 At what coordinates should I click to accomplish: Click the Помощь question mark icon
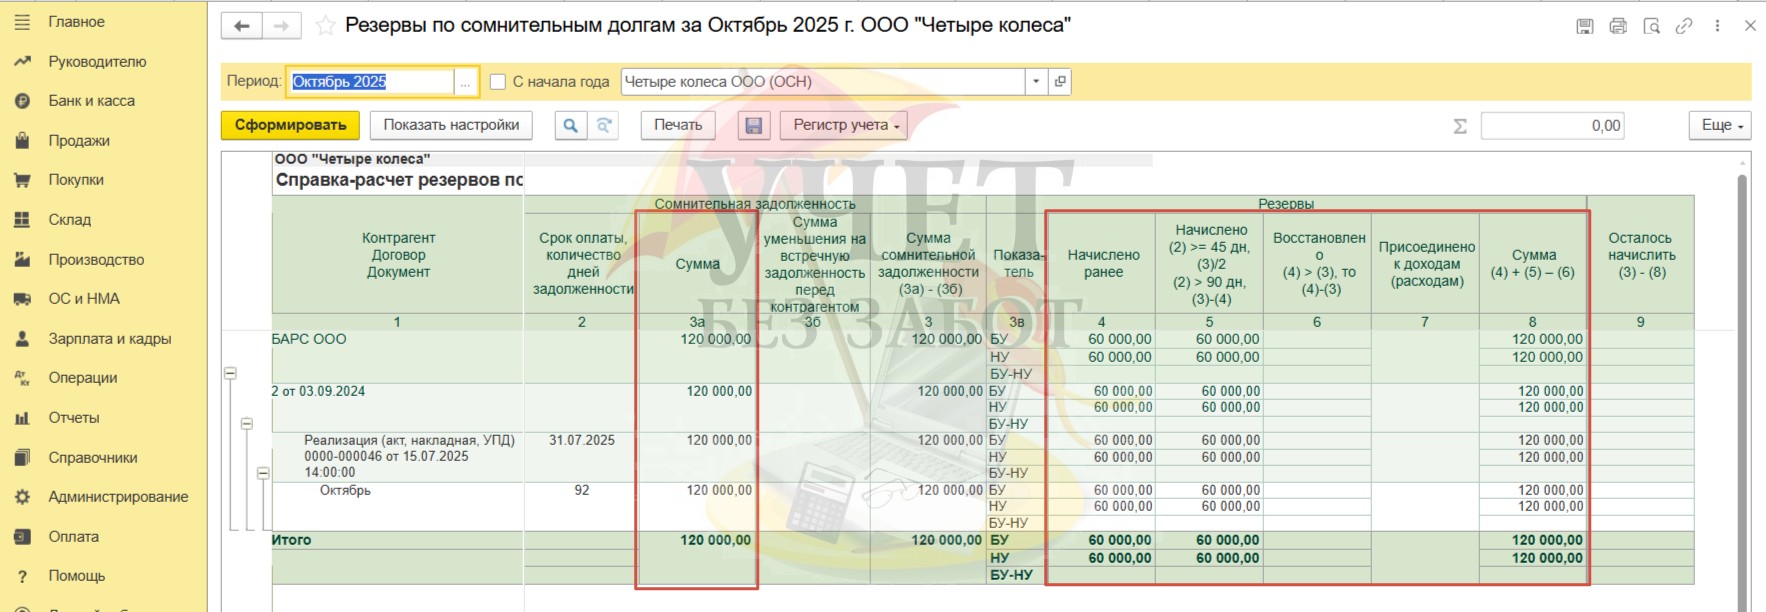tap(22, 577)
